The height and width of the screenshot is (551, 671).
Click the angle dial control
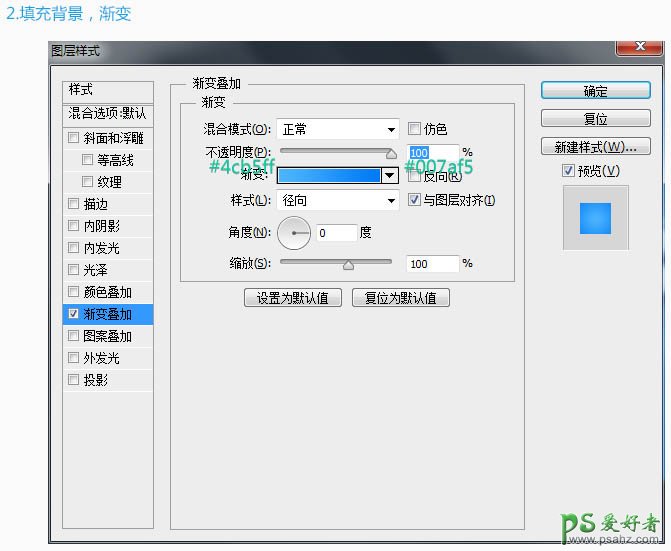click(294, 233)
